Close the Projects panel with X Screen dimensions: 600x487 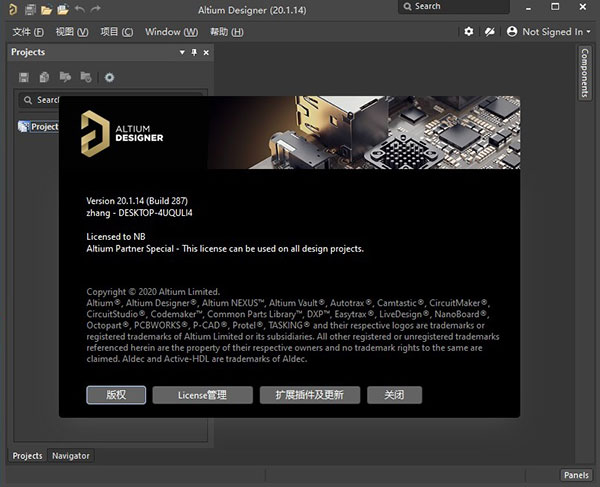206,52
